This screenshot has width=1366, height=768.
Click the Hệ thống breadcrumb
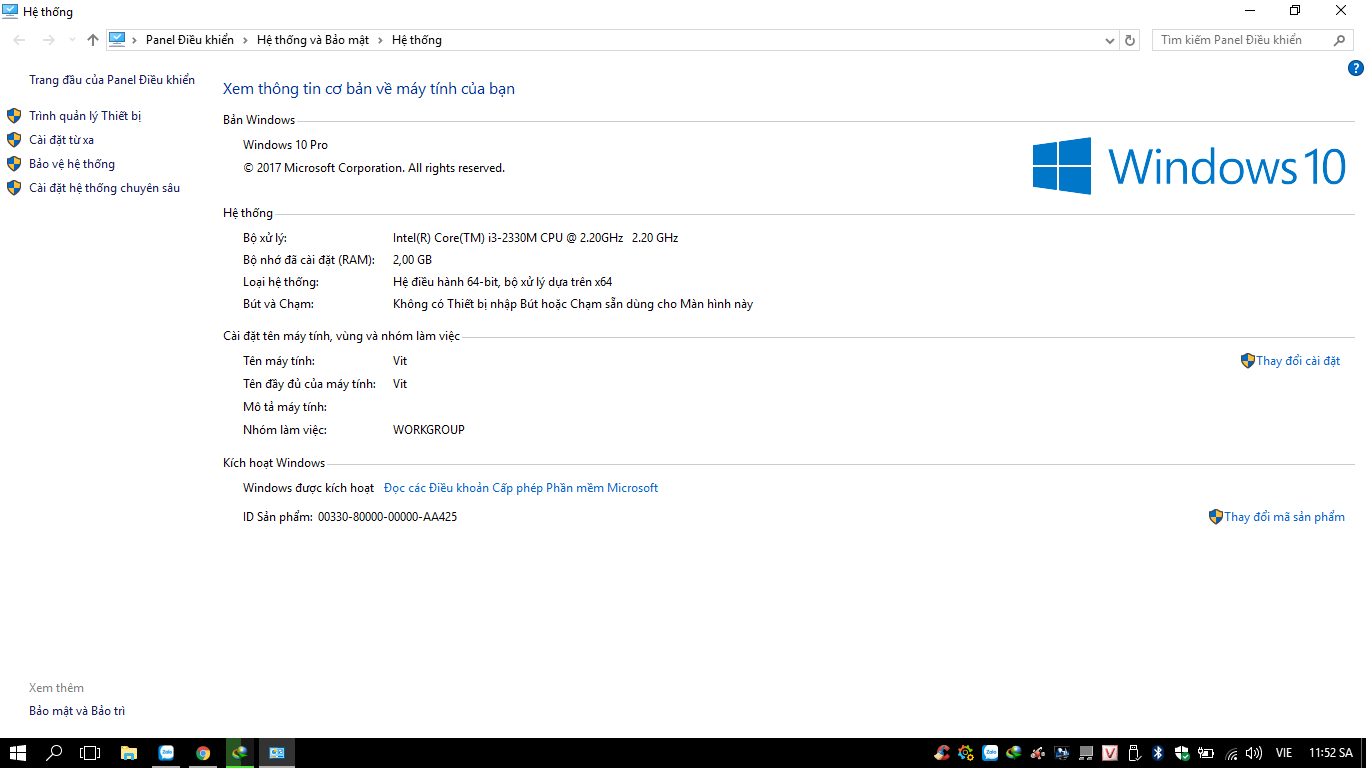tap(417, 40)
